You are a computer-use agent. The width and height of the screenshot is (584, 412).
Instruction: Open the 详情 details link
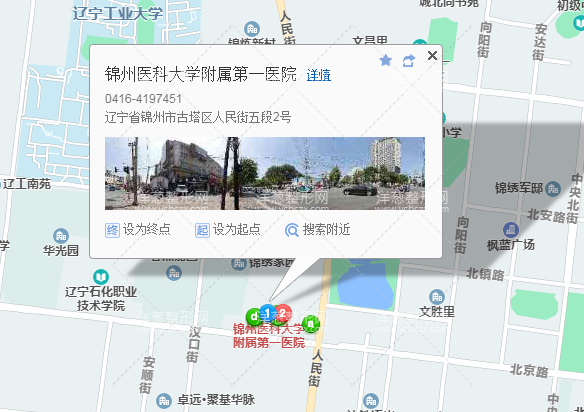pyautogui.click(x=318, y=75)
